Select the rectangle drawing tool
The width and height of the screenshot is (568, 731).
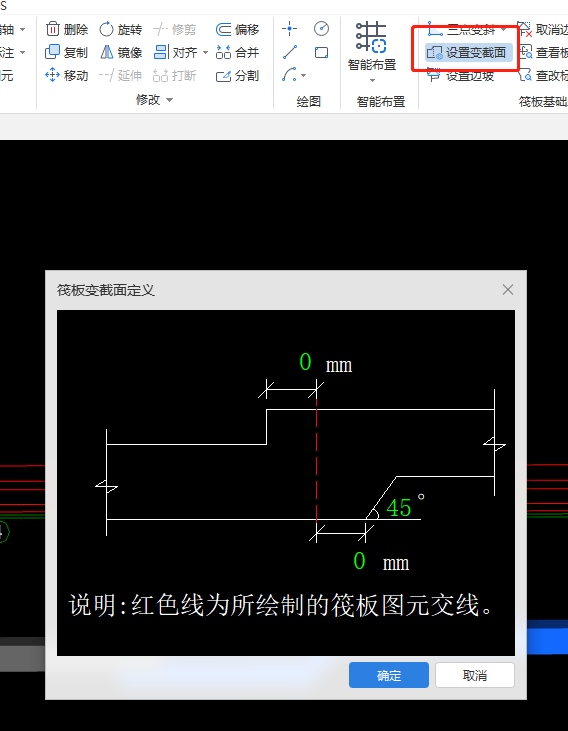tap(321, 52)
